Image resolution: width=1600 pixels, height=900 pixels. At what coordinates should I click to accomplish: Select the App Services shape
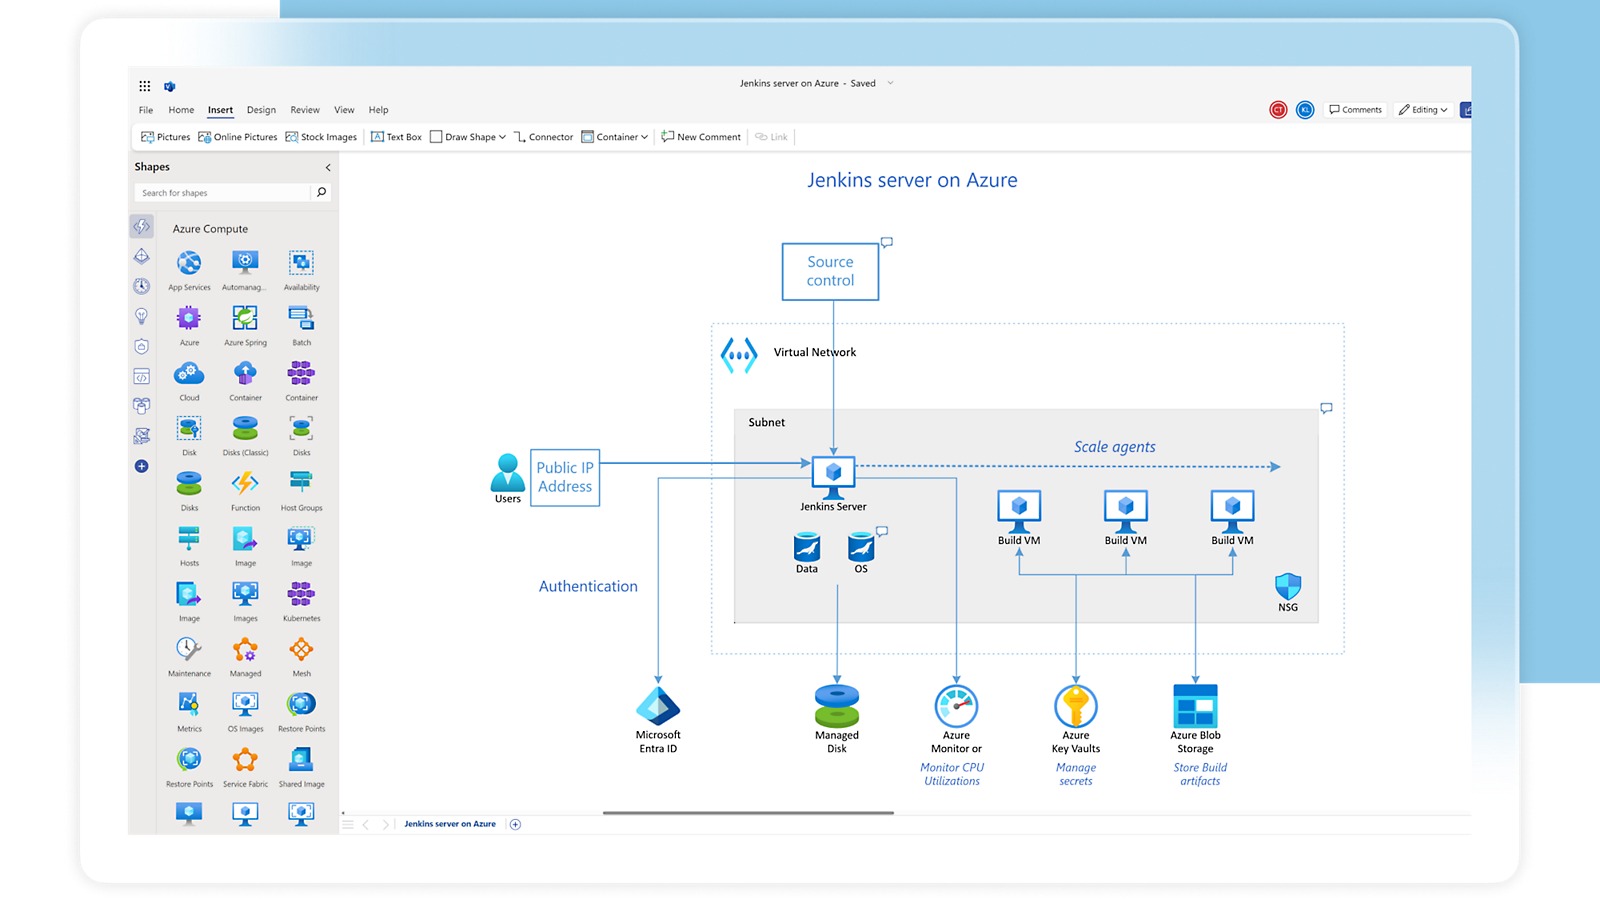(x=189, y=270)
